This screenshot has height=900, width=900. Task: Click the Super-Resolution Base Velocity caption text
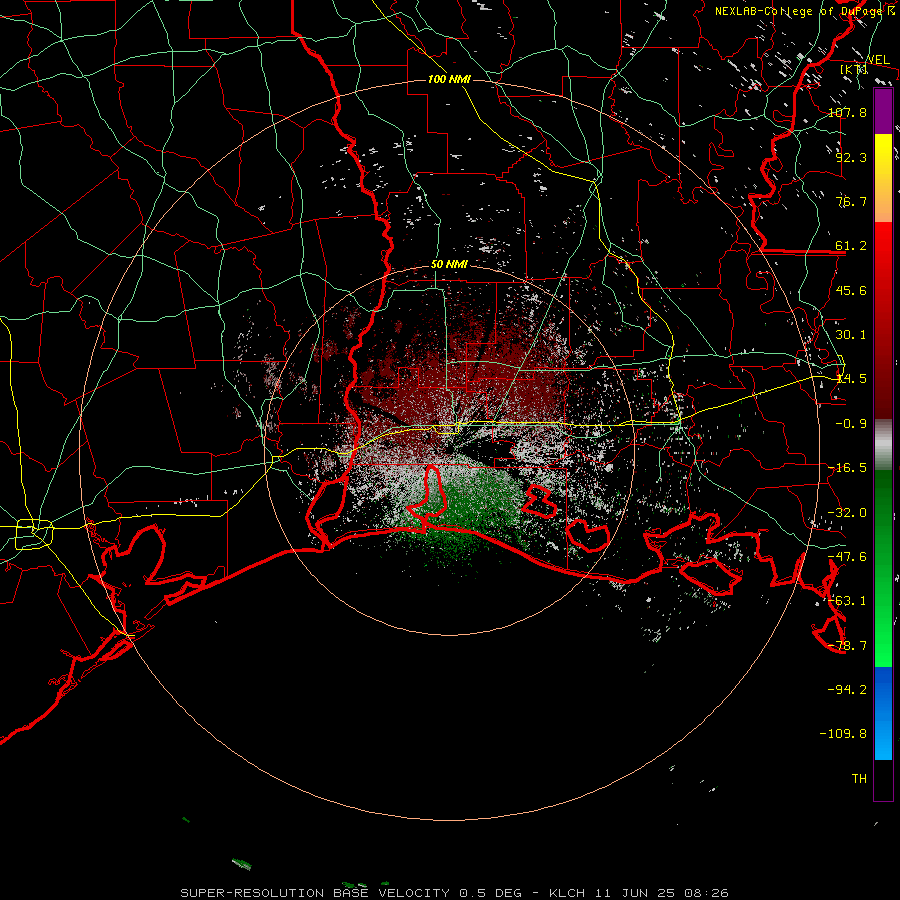click(455, 893)
